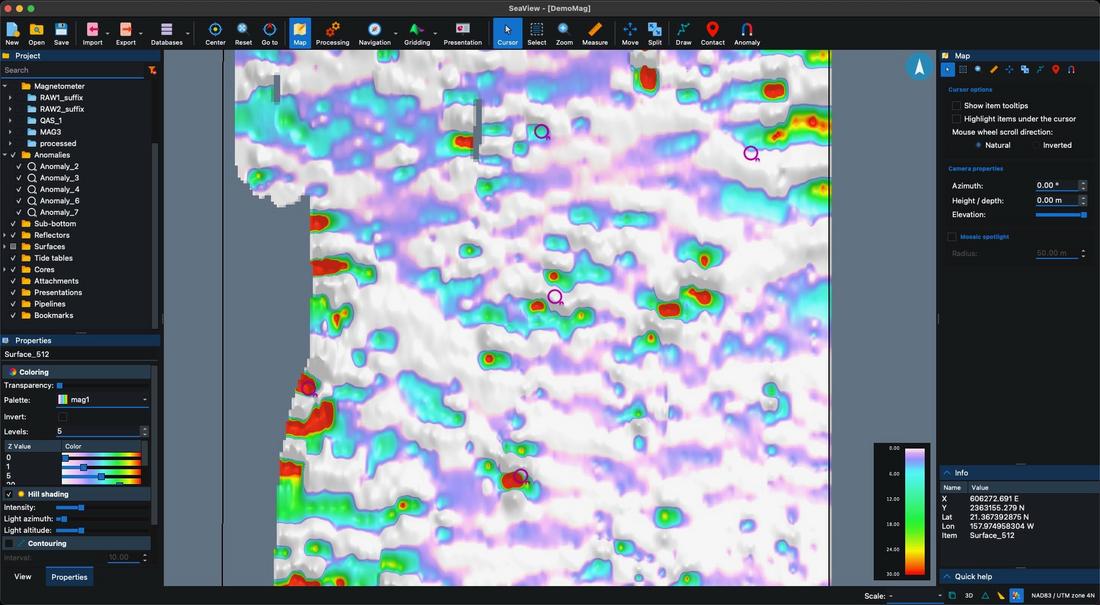Collapse the Info panel header
Viewport: 1100px width, 605px height.
point(1019,473)
